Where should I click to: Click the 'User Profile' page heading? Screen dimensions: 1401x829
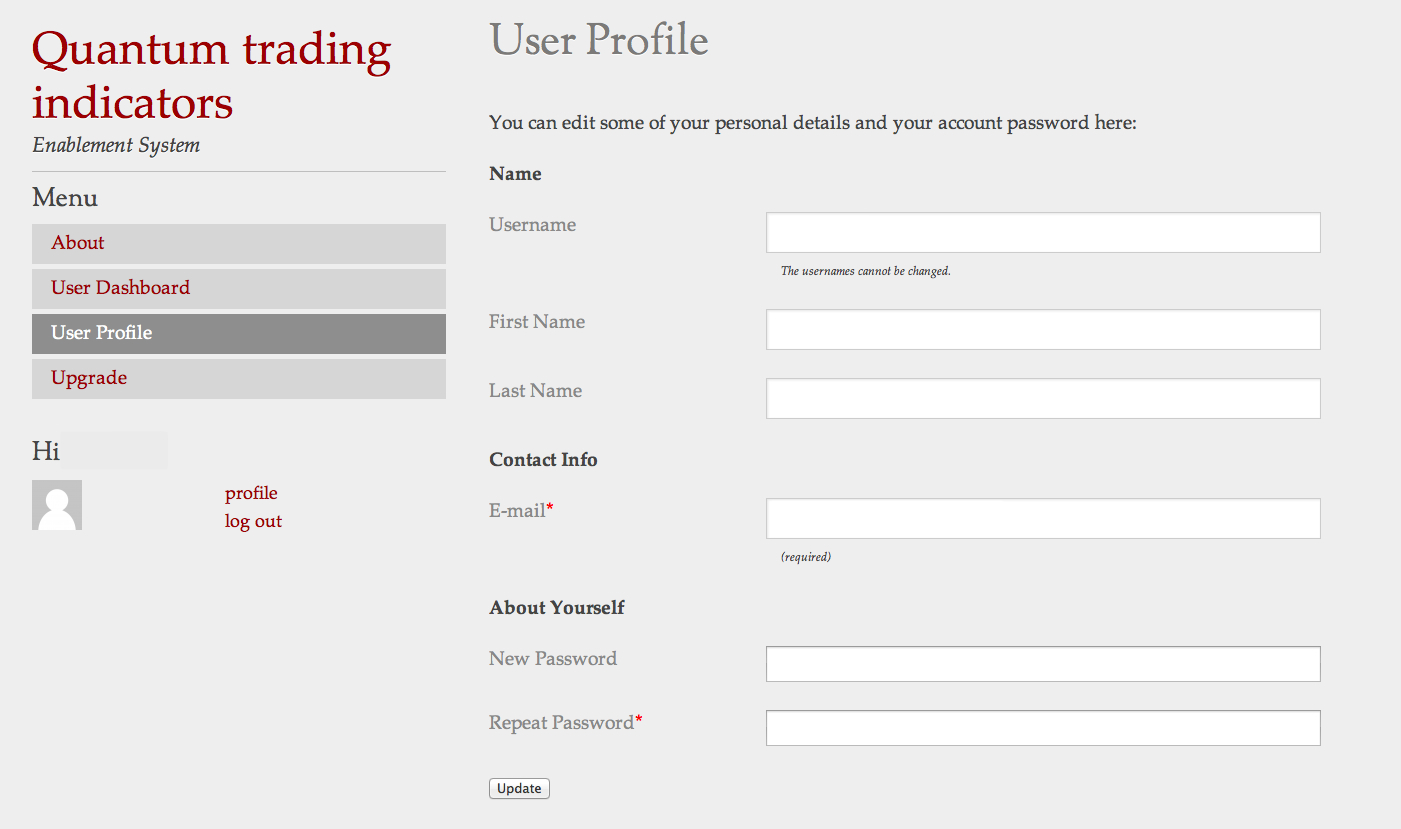point(599,41)
